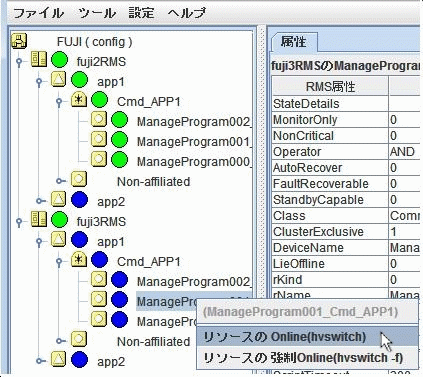Click the StateDetails attribute cell
The image size is (423, 377).
330,104
